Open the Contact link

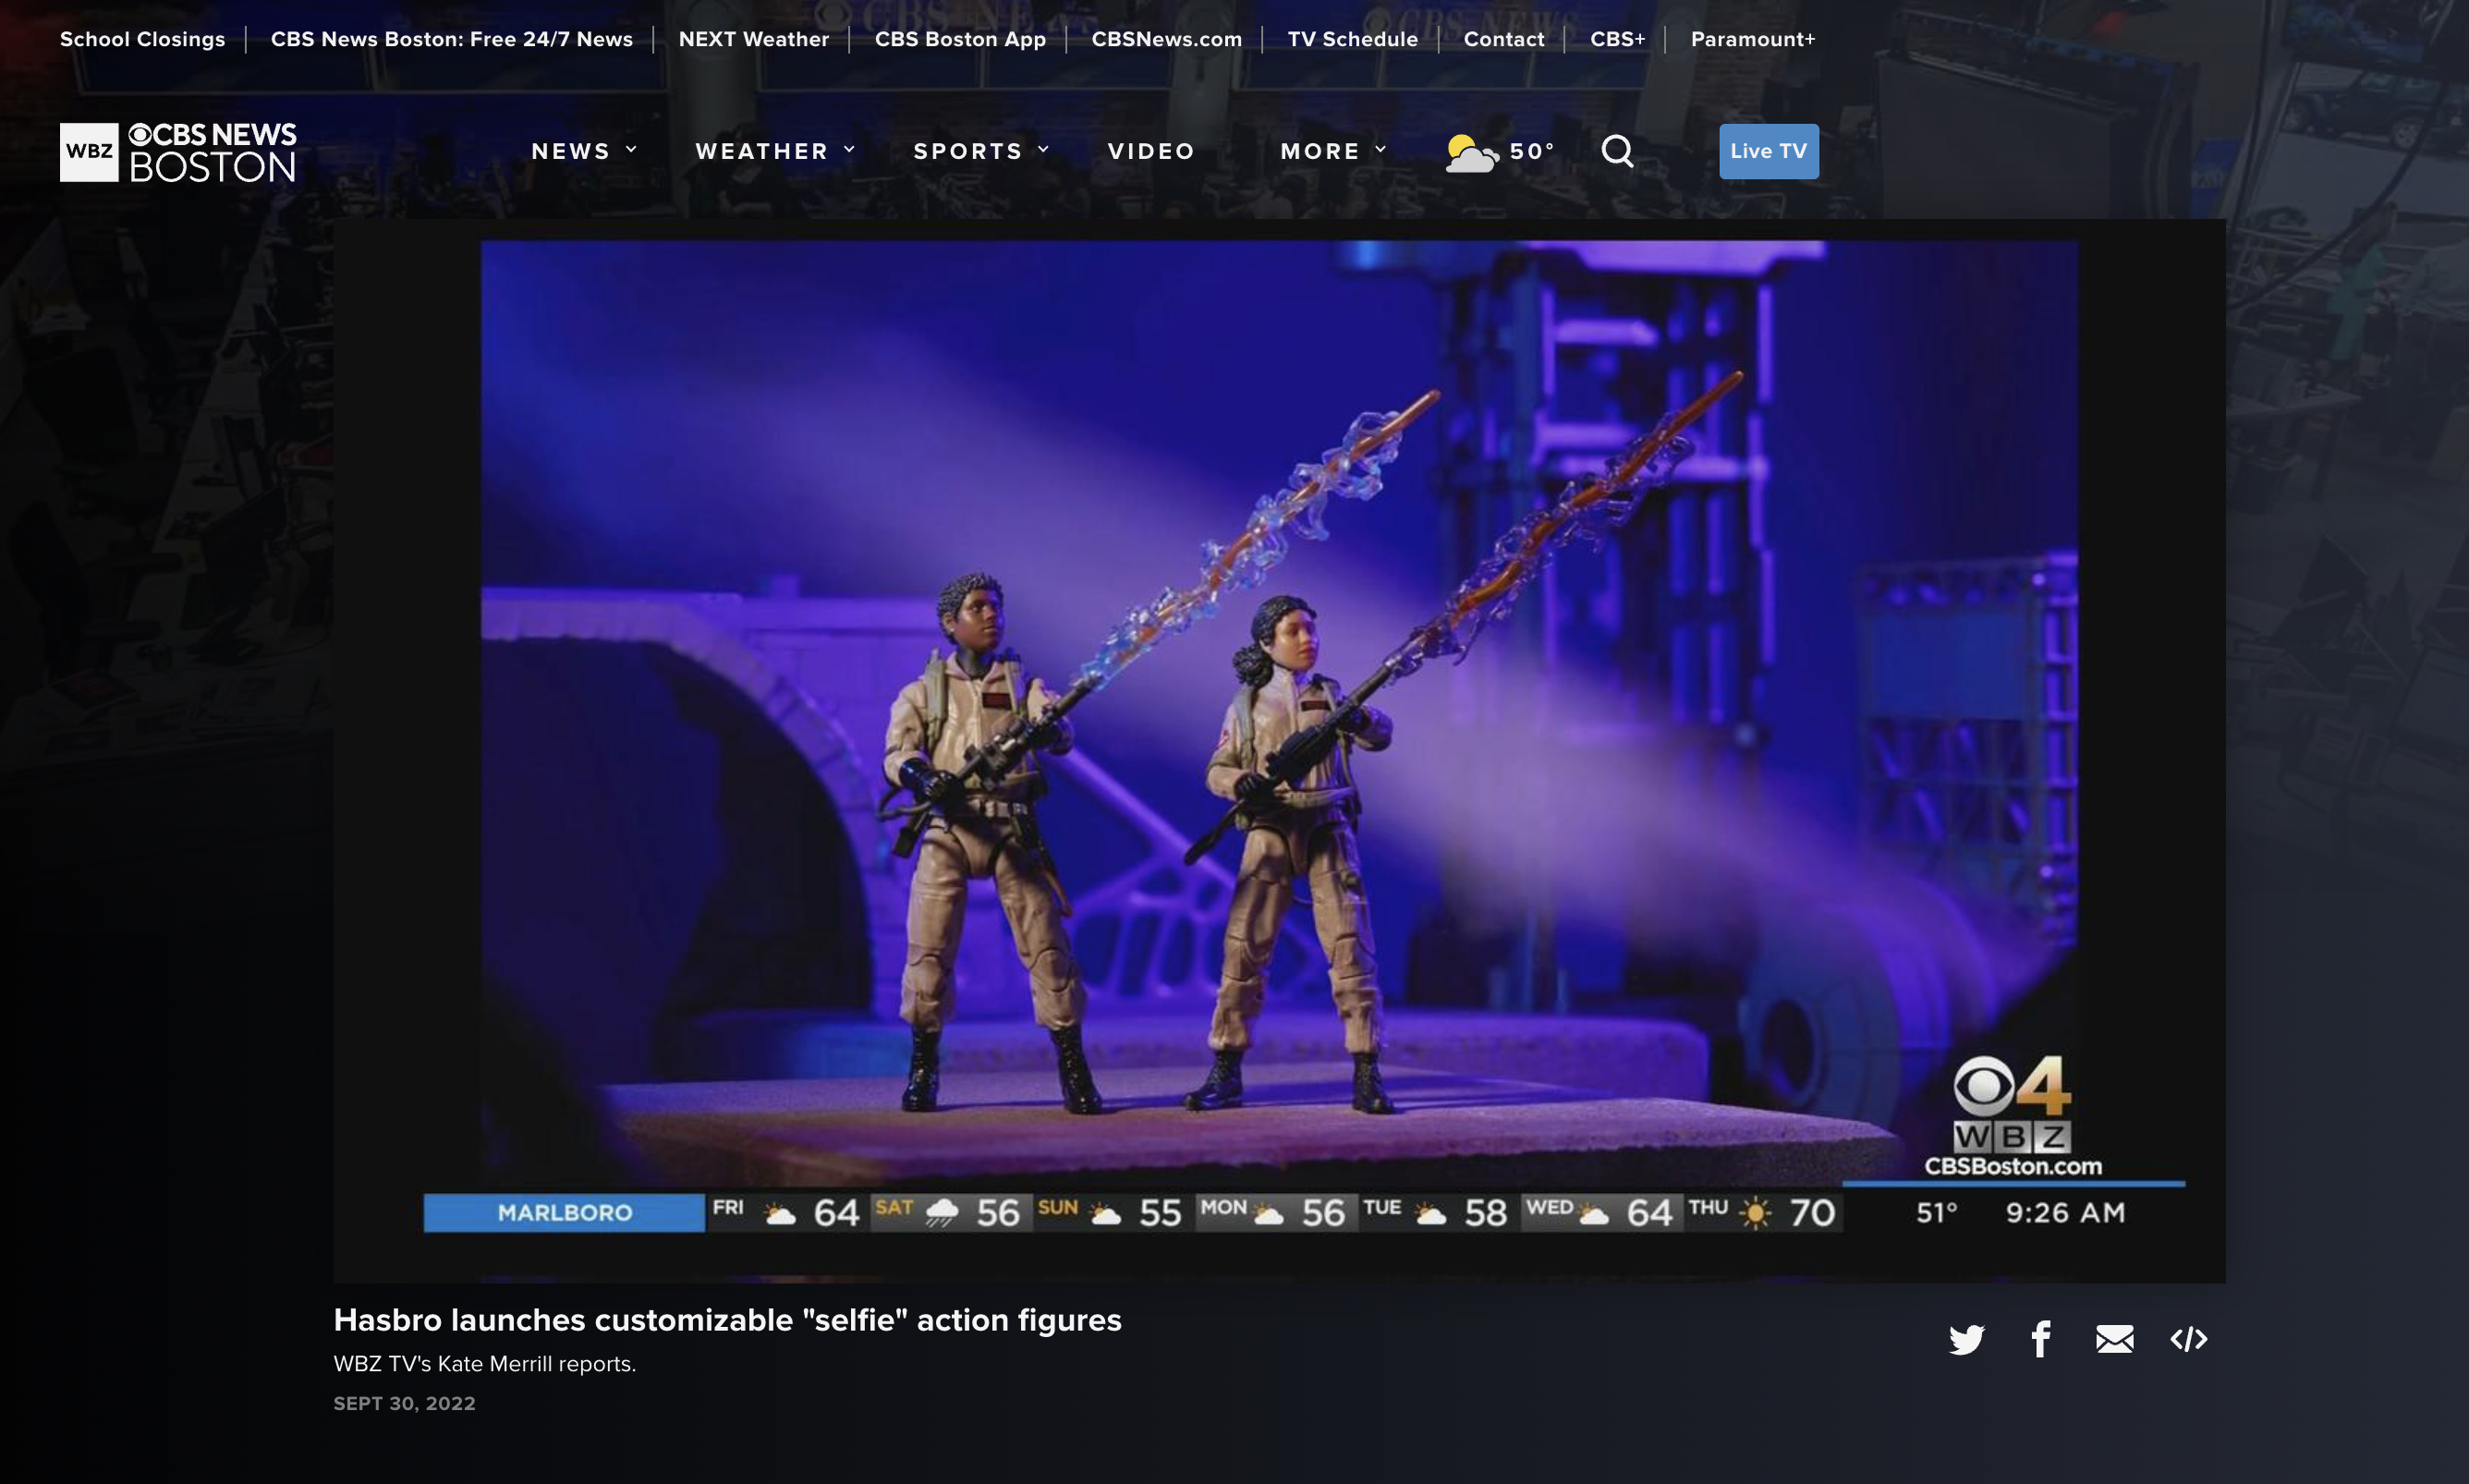pos(1503,39)
